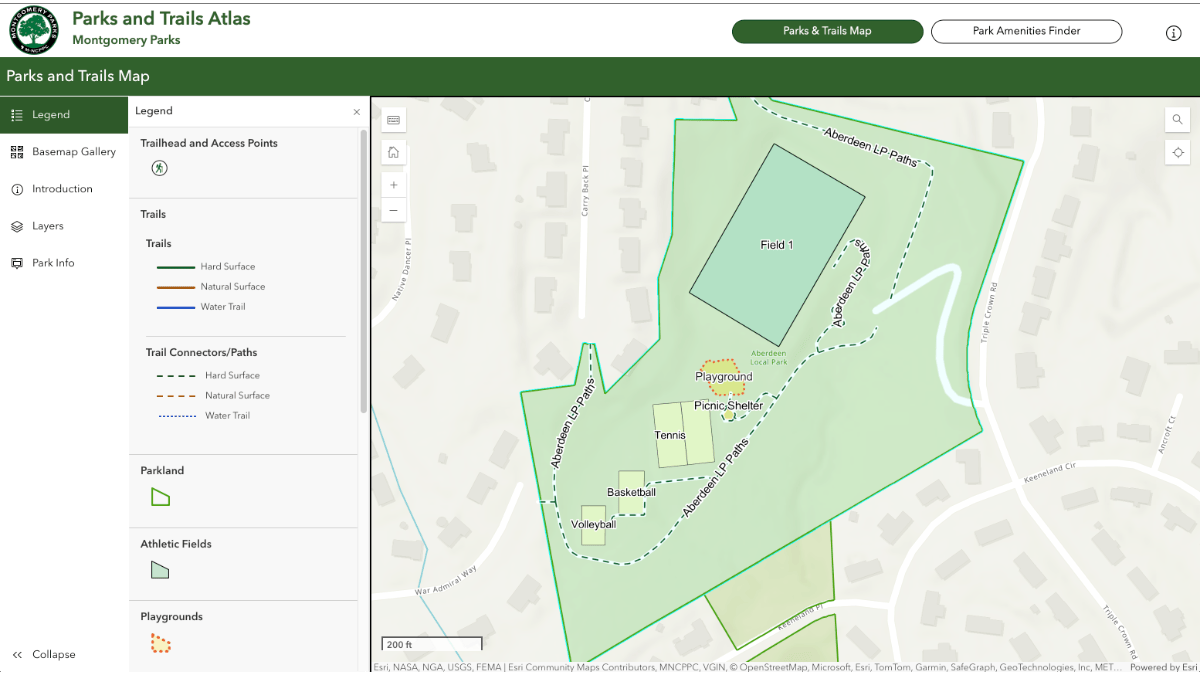Click the information icon in the header
The width and height of the screenshot is (1200, 675).
(x=1173, y=32)
